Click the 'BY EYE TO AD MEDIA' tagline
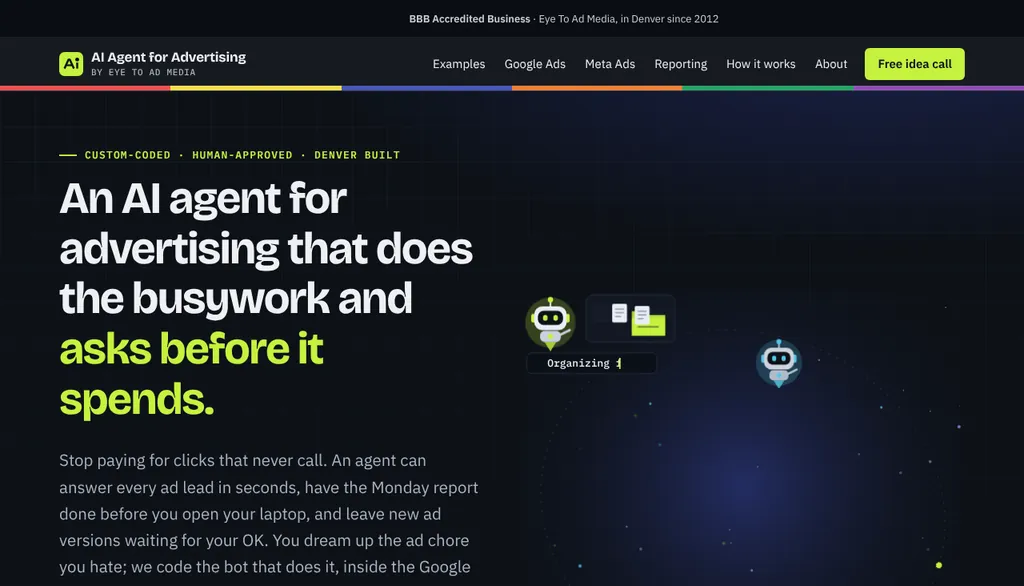The height and width of the screenshot is (586, 1024). point(144,73)
